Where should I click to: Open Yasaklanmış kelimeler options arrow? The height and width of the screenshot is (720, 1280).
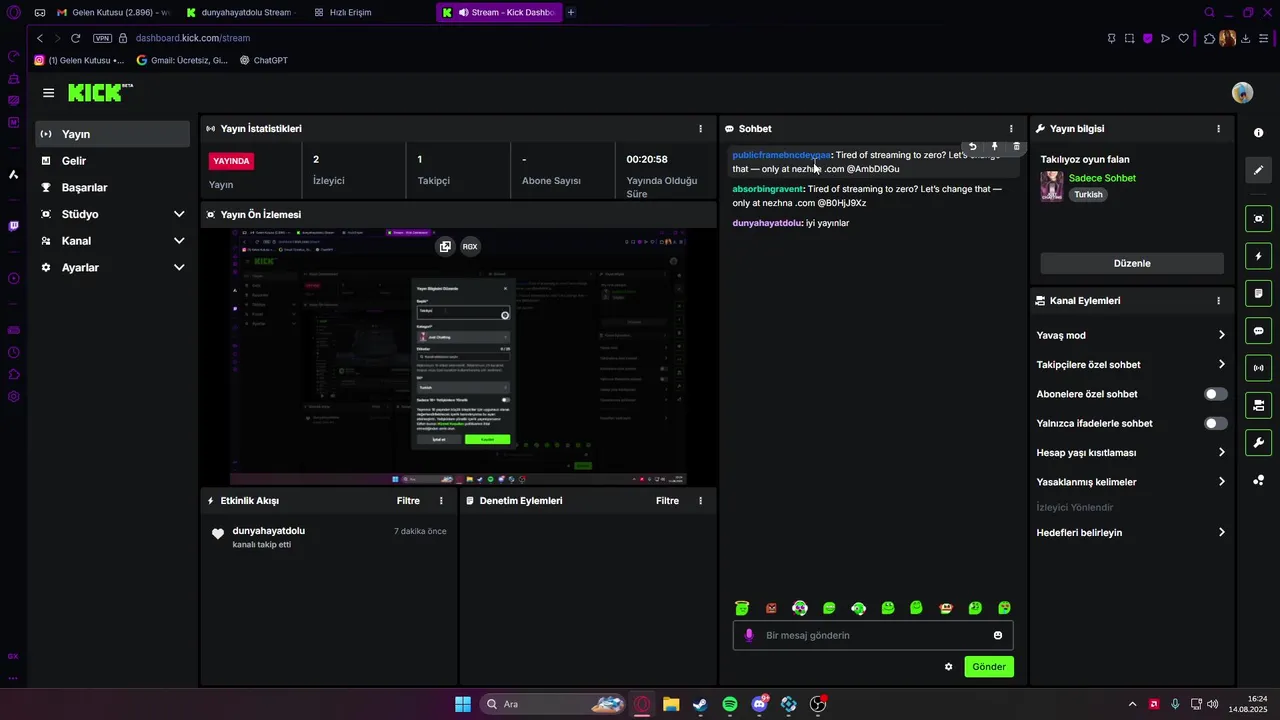click(1221, 482)
